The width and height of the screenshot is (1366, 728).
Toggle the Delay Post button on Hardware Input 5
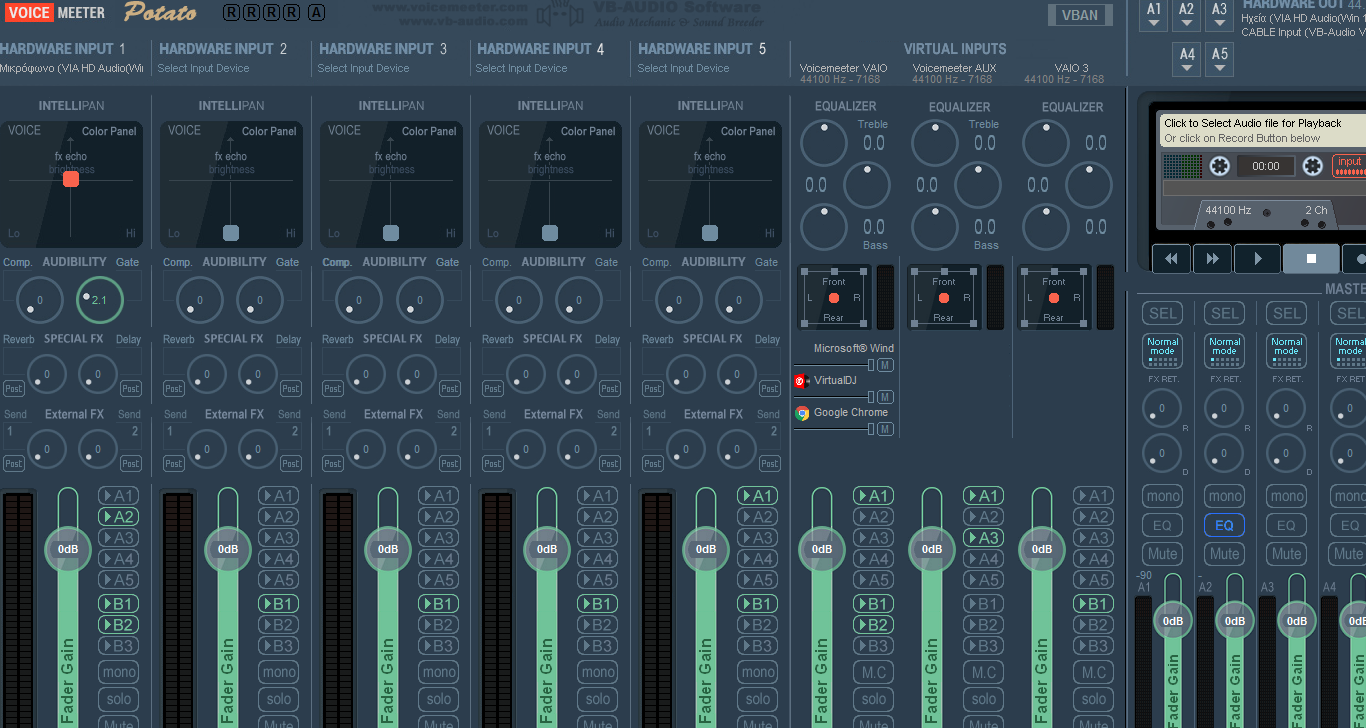click(769, 388)
